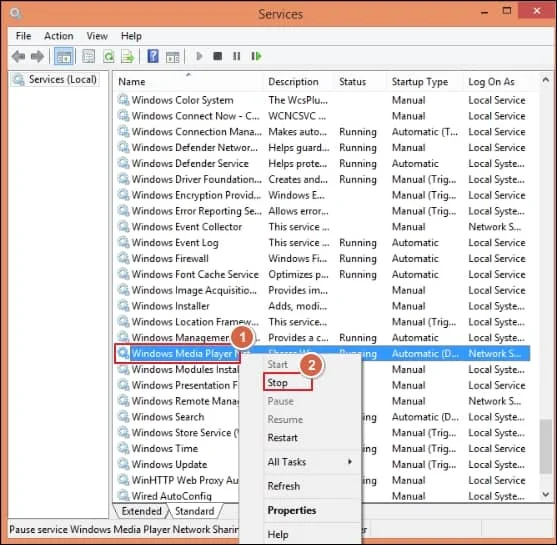Toggle the Show/Hide Console Tree icon

pyautogui.click(x=64, y=56)
